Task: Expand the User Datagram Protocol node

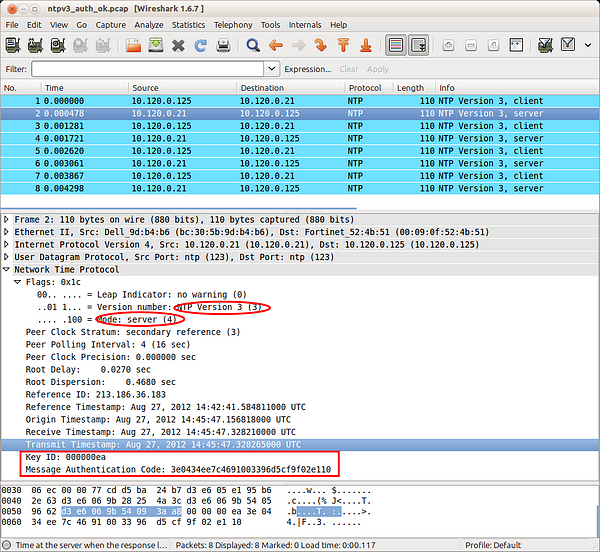Action: 8,257
